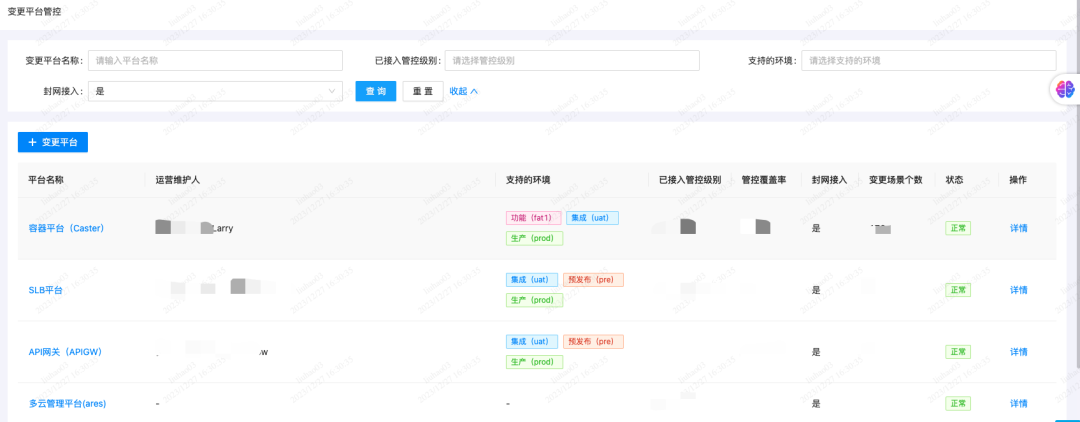Click 支持的环境 column header
This screenshot has width=1080, height=422.
528,180
